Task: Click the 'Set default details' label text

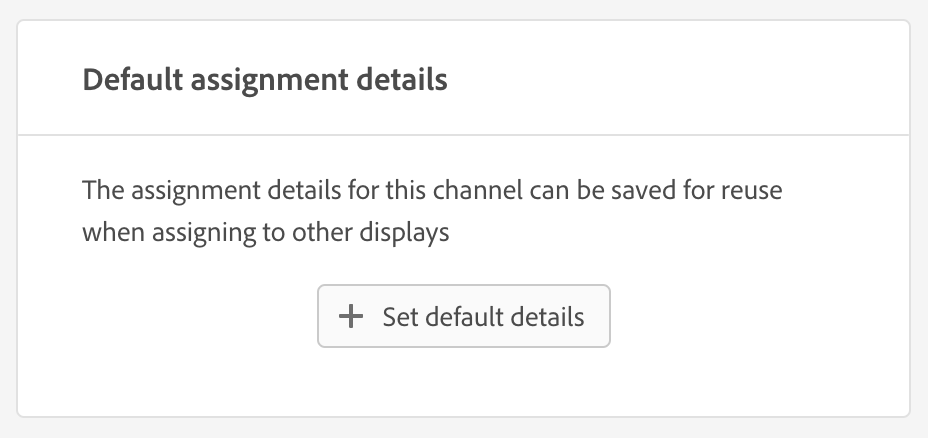Action: [483, 317]
